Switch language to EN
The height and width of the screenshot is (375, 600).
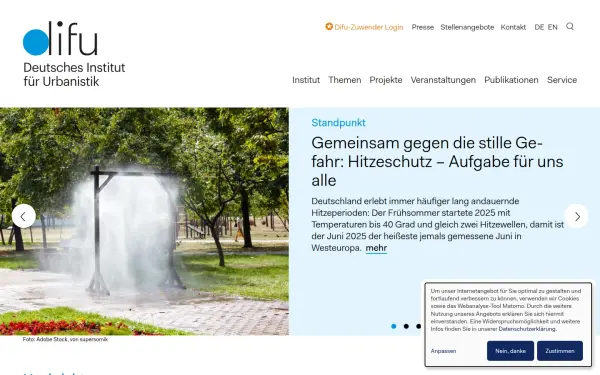(552, 27)
